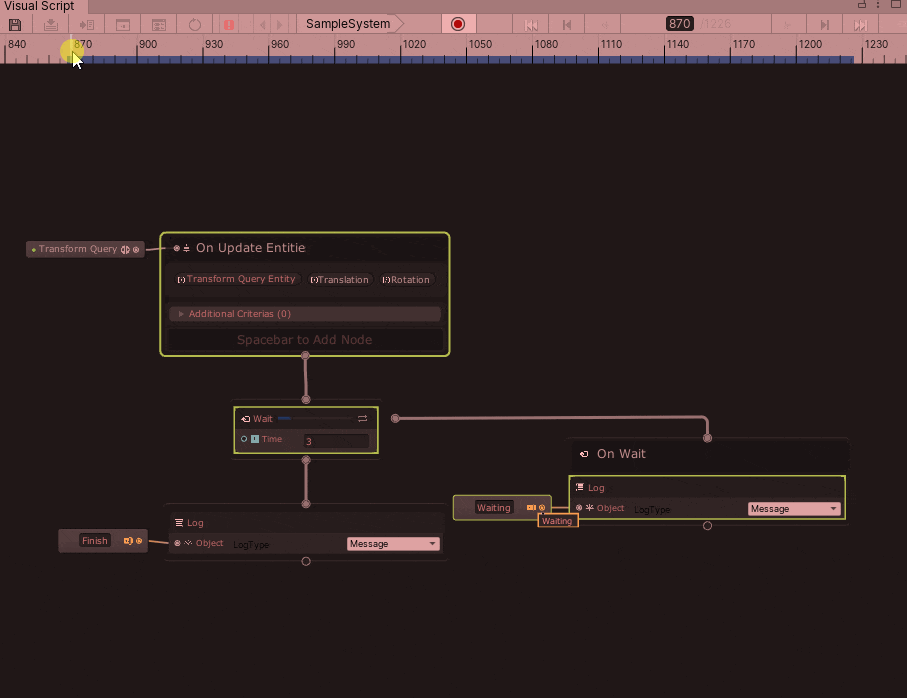Click the On Wait node top port
Image resolution: width=907 pixels, height=698 pixels.
point(707,438)
